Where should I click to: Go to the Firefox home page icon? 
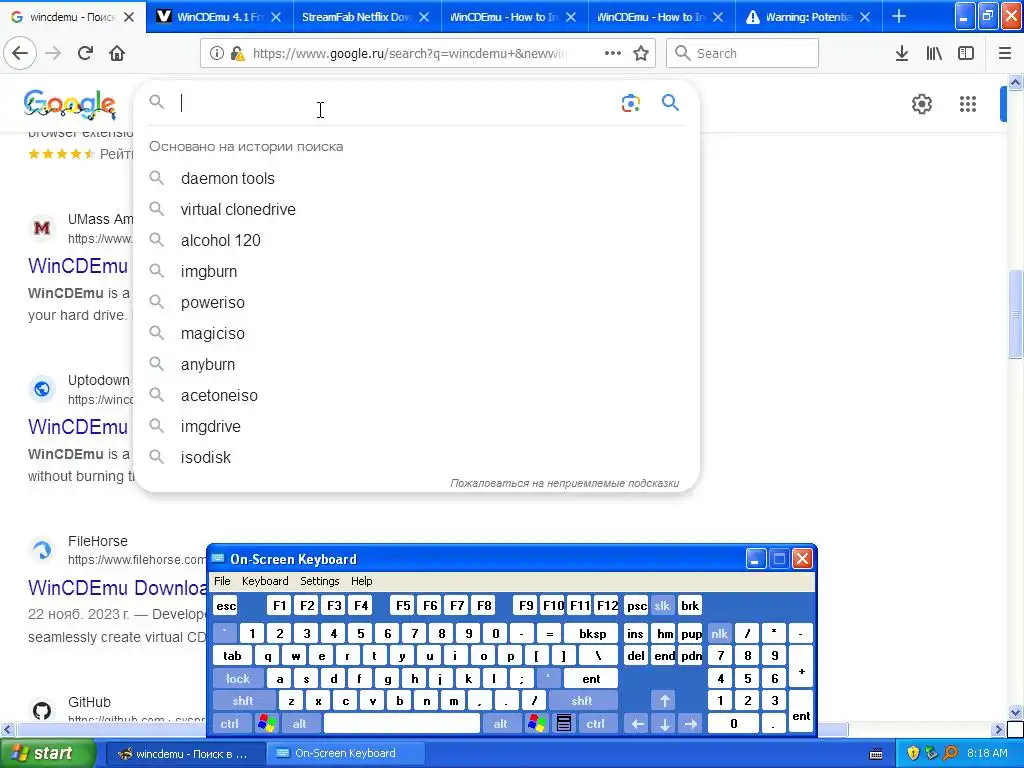click(x=117, y=53)
